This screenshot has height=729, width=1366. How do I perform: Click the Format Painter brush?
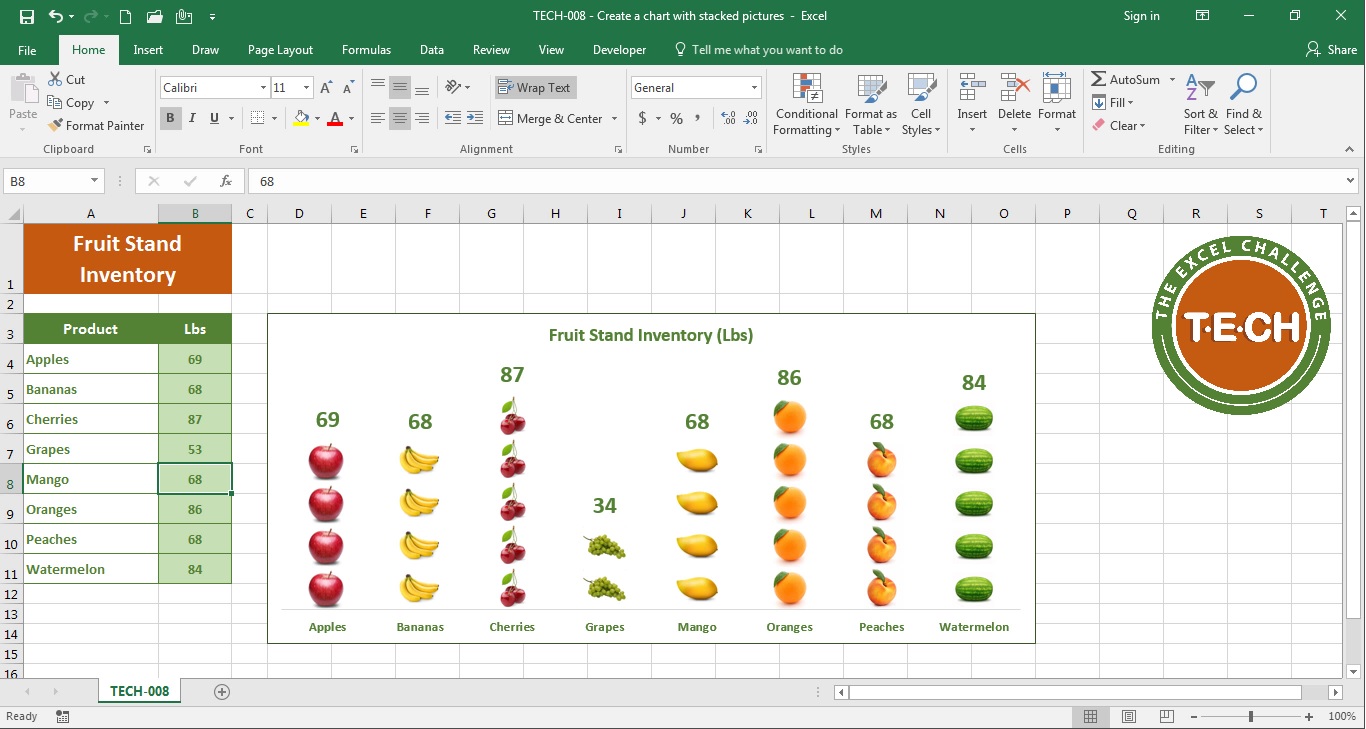coord(56,126)
